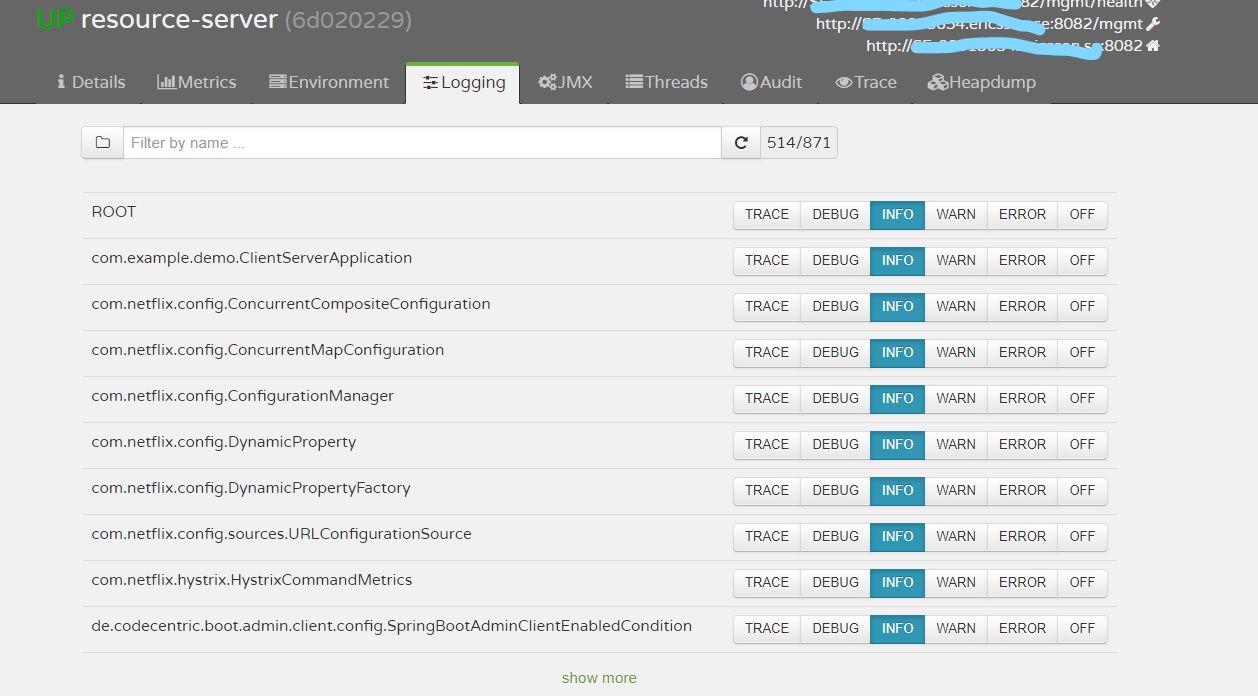Image resolution: width=1258 pixels, height=696 pixels.
Task: Turn ROOT logger OFF
Action: (1082, 215)
